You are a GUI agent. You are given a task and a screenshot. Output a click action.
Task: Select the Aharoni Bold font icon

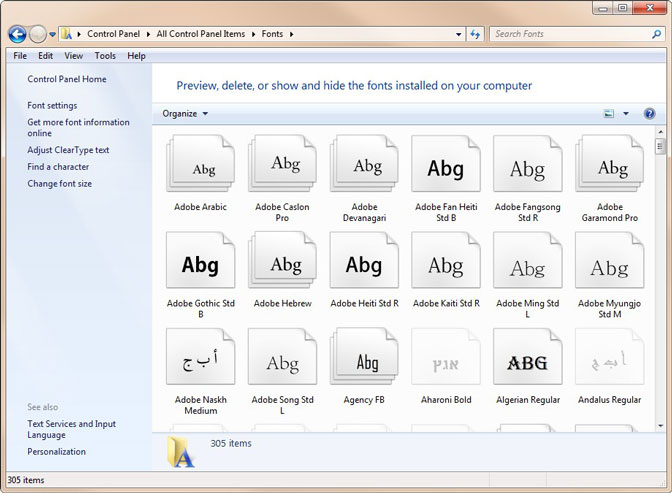point(446,356)
